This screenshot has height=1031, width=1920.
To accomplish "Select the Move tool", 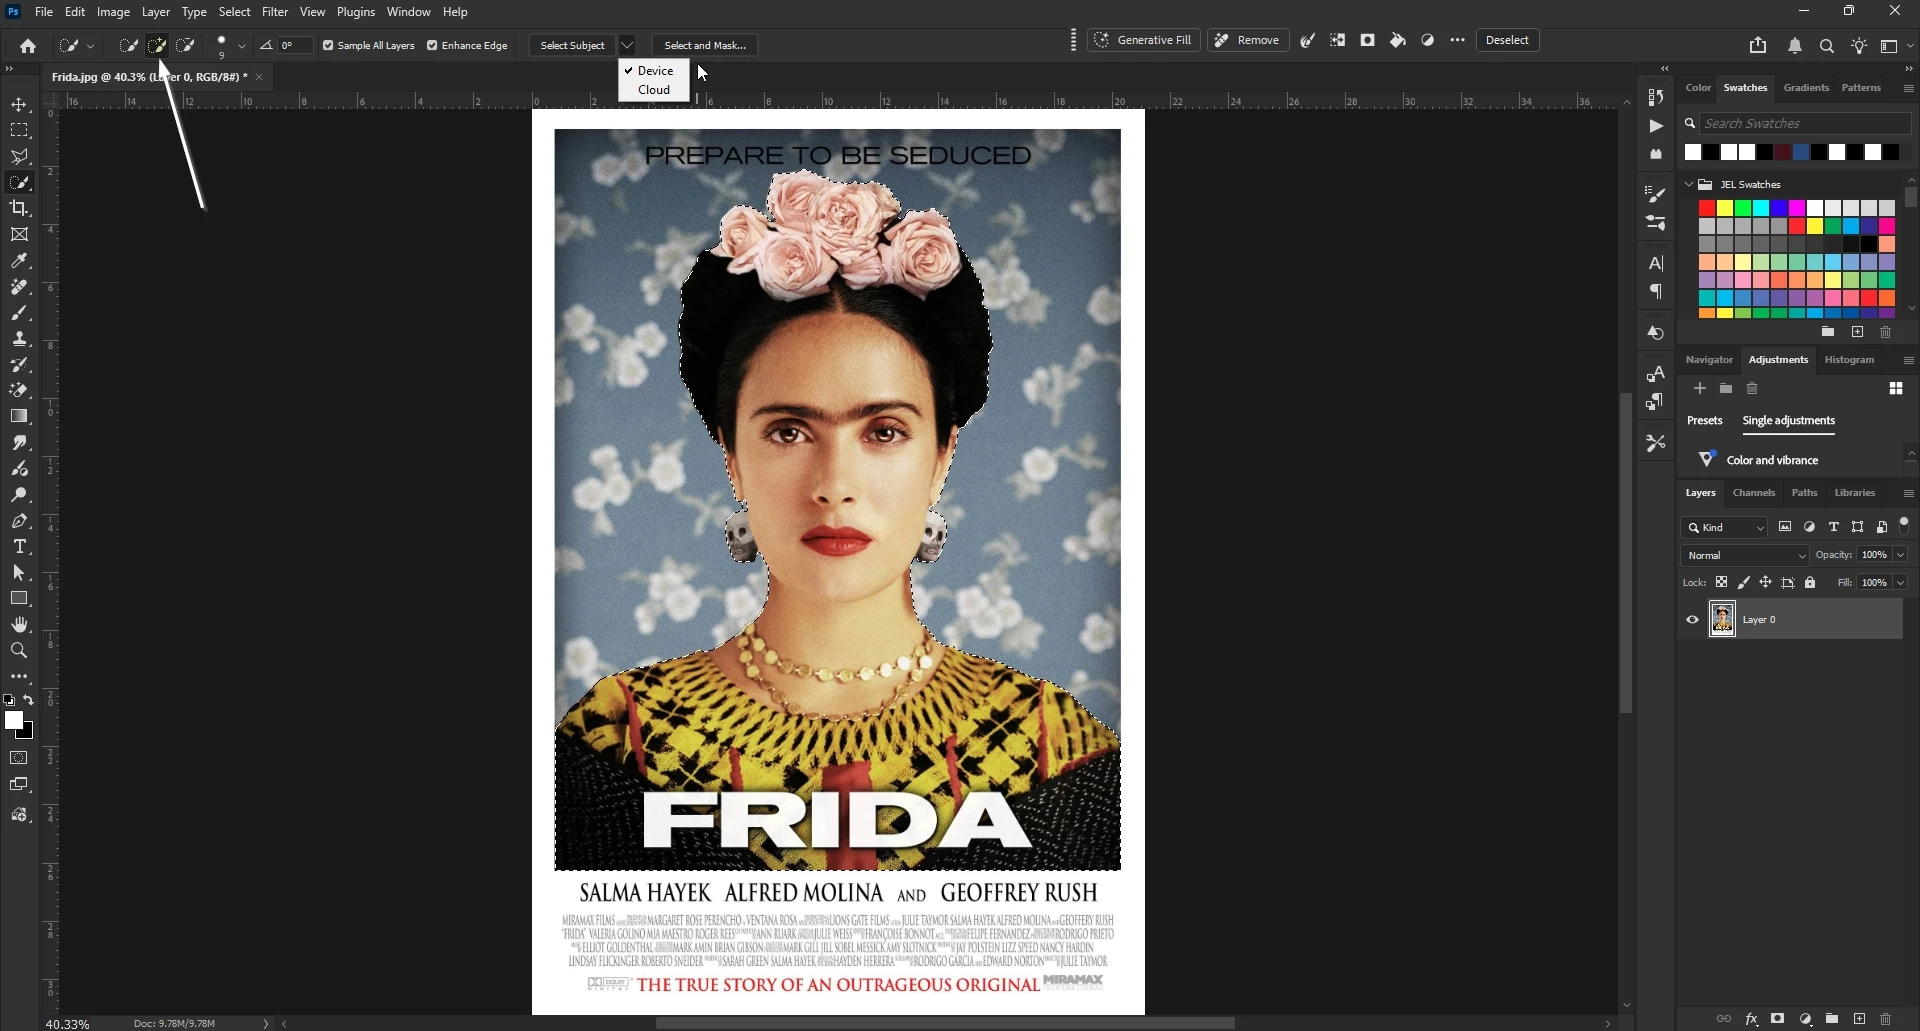I will point(19,105).
